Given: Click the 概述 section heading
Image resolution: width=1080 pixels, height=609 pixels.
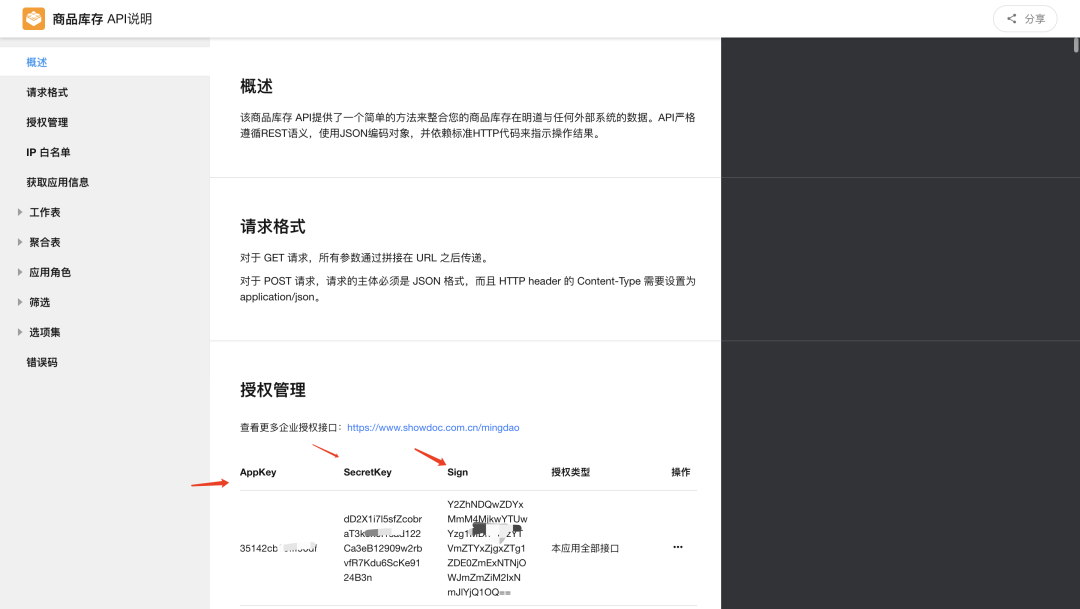Looking at the screenshot, I should click(x=256, y=86).
